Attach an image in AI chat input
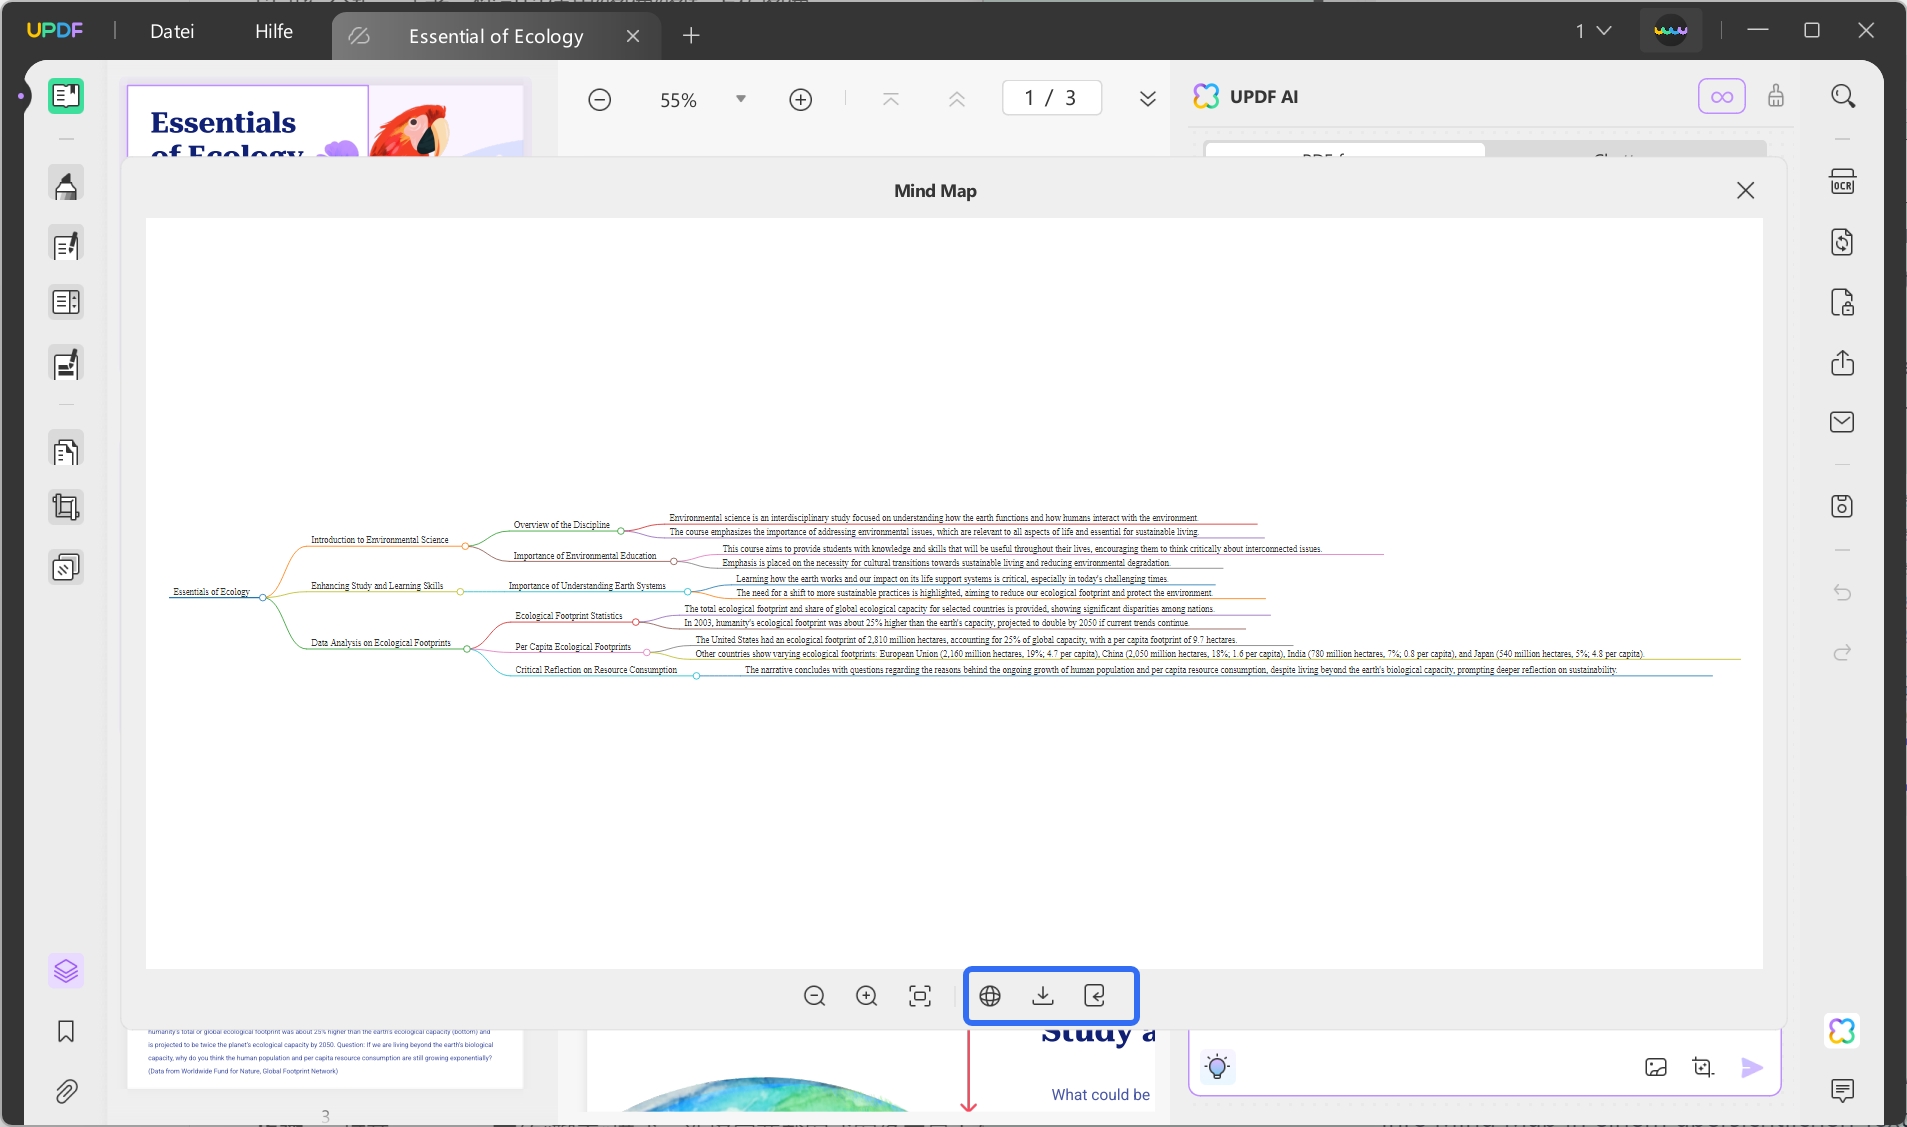 tap(1656, 1067)
